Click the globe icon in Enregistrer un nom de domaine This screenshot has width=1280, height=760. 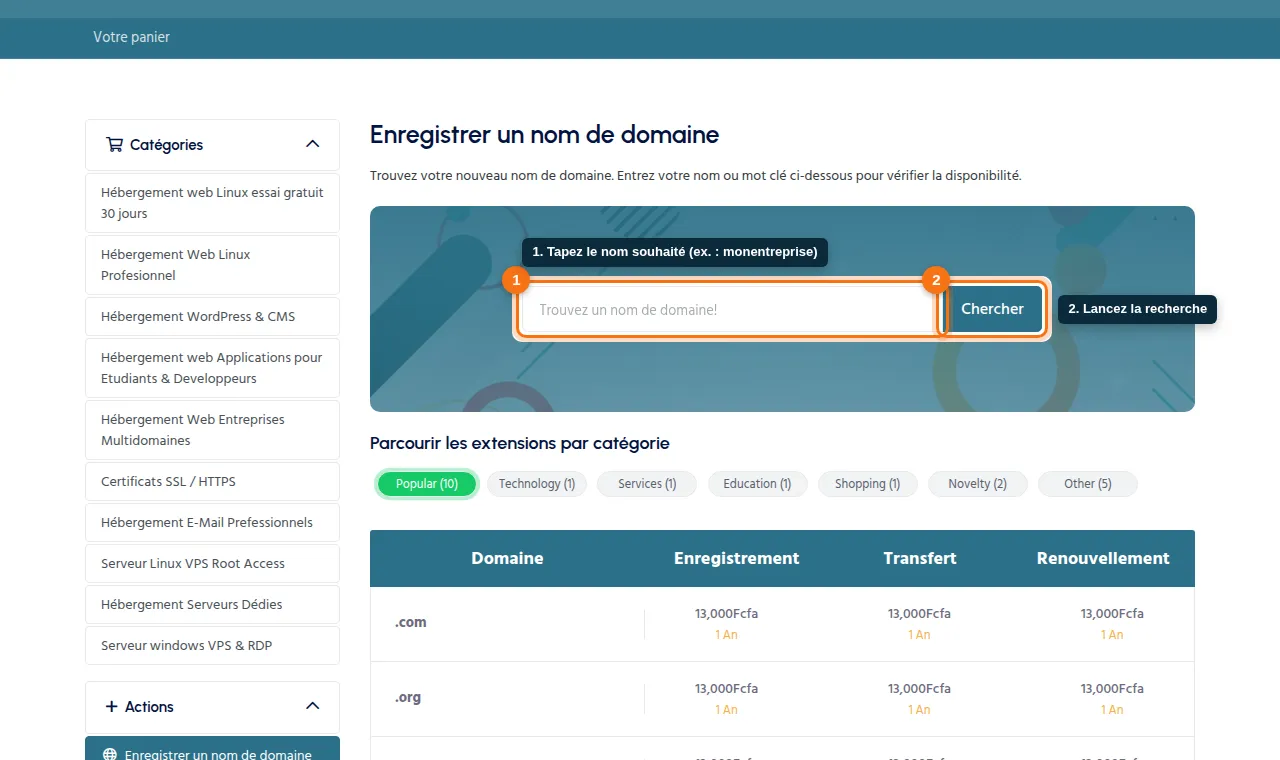pos(110,755)
